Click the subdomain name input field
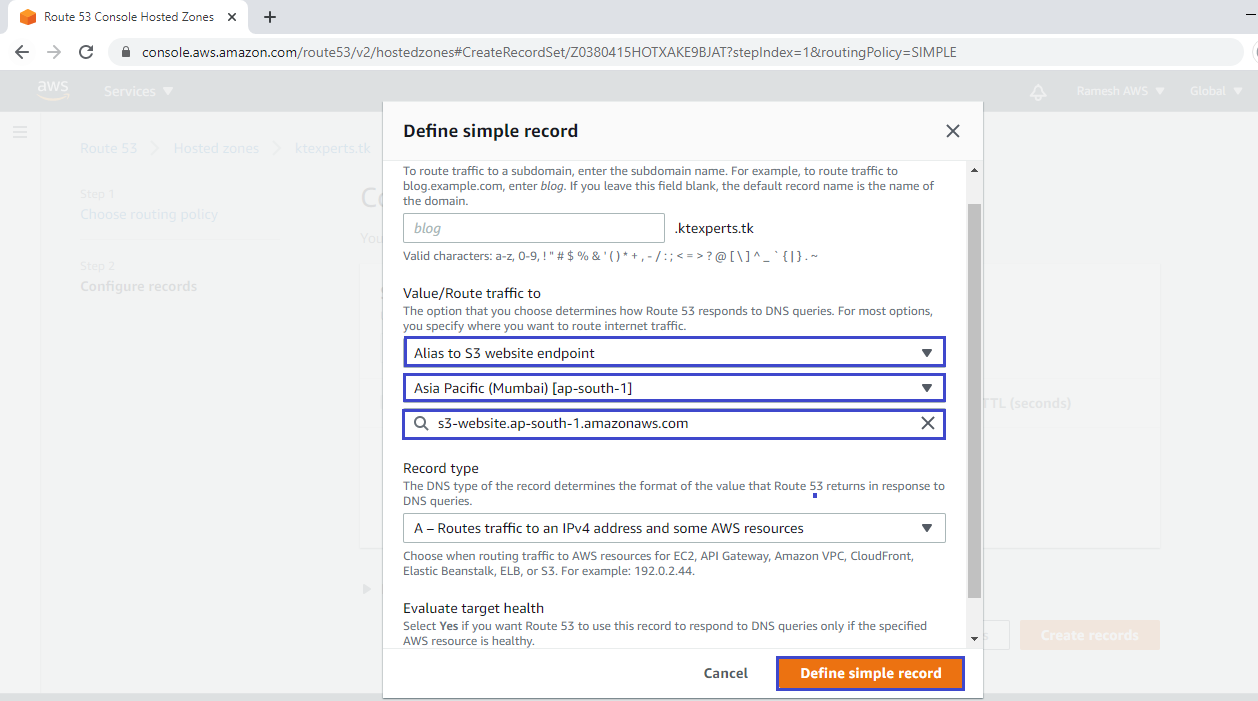Screen dimensions: 1258x701 534,228
